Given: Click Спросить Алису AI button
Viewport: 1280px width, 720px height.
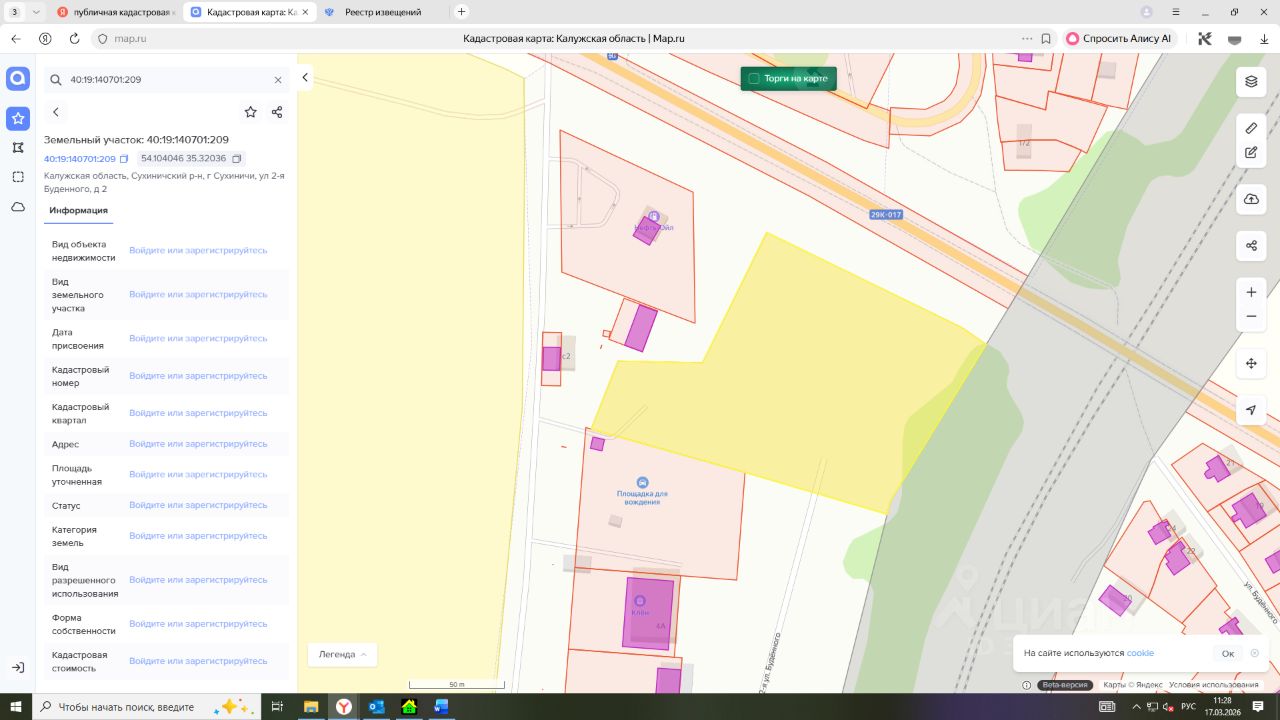Looking at the screenshot, I should [1119, 39].
